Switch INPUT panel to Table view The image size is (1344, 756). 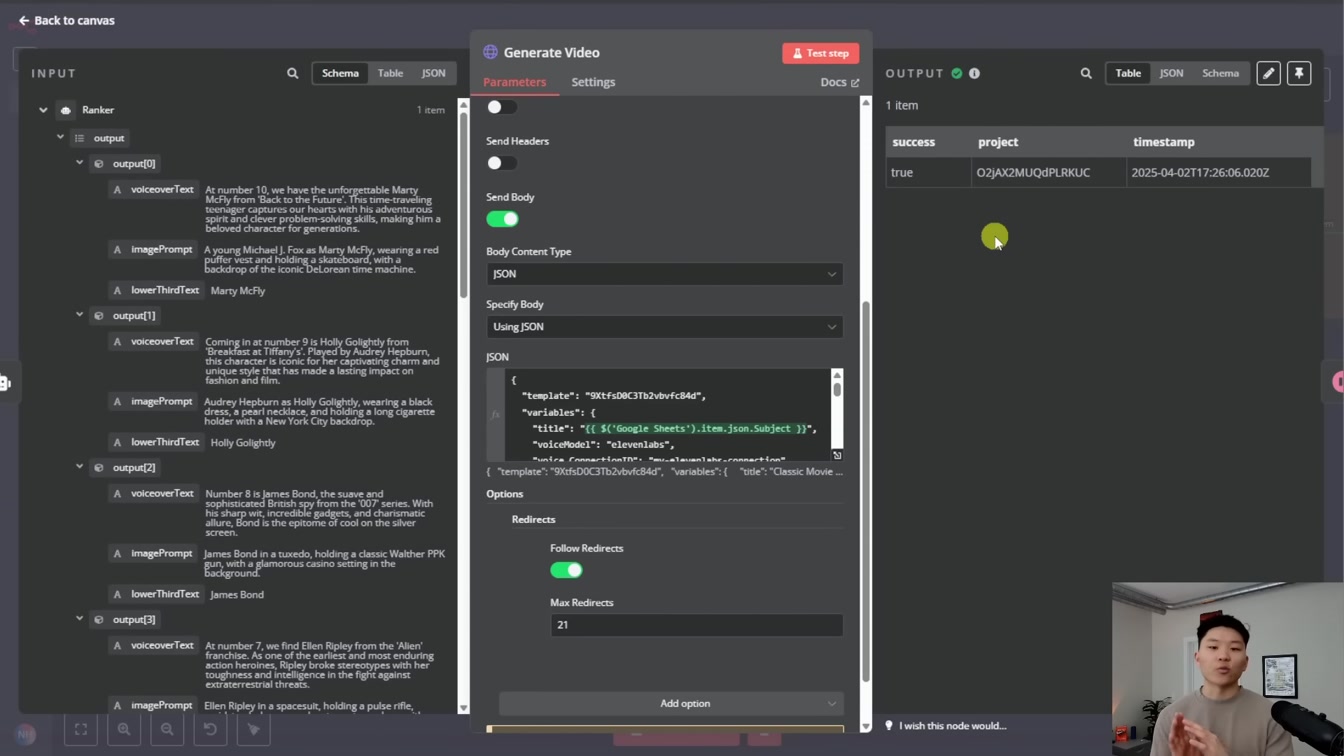click(390, 73)
